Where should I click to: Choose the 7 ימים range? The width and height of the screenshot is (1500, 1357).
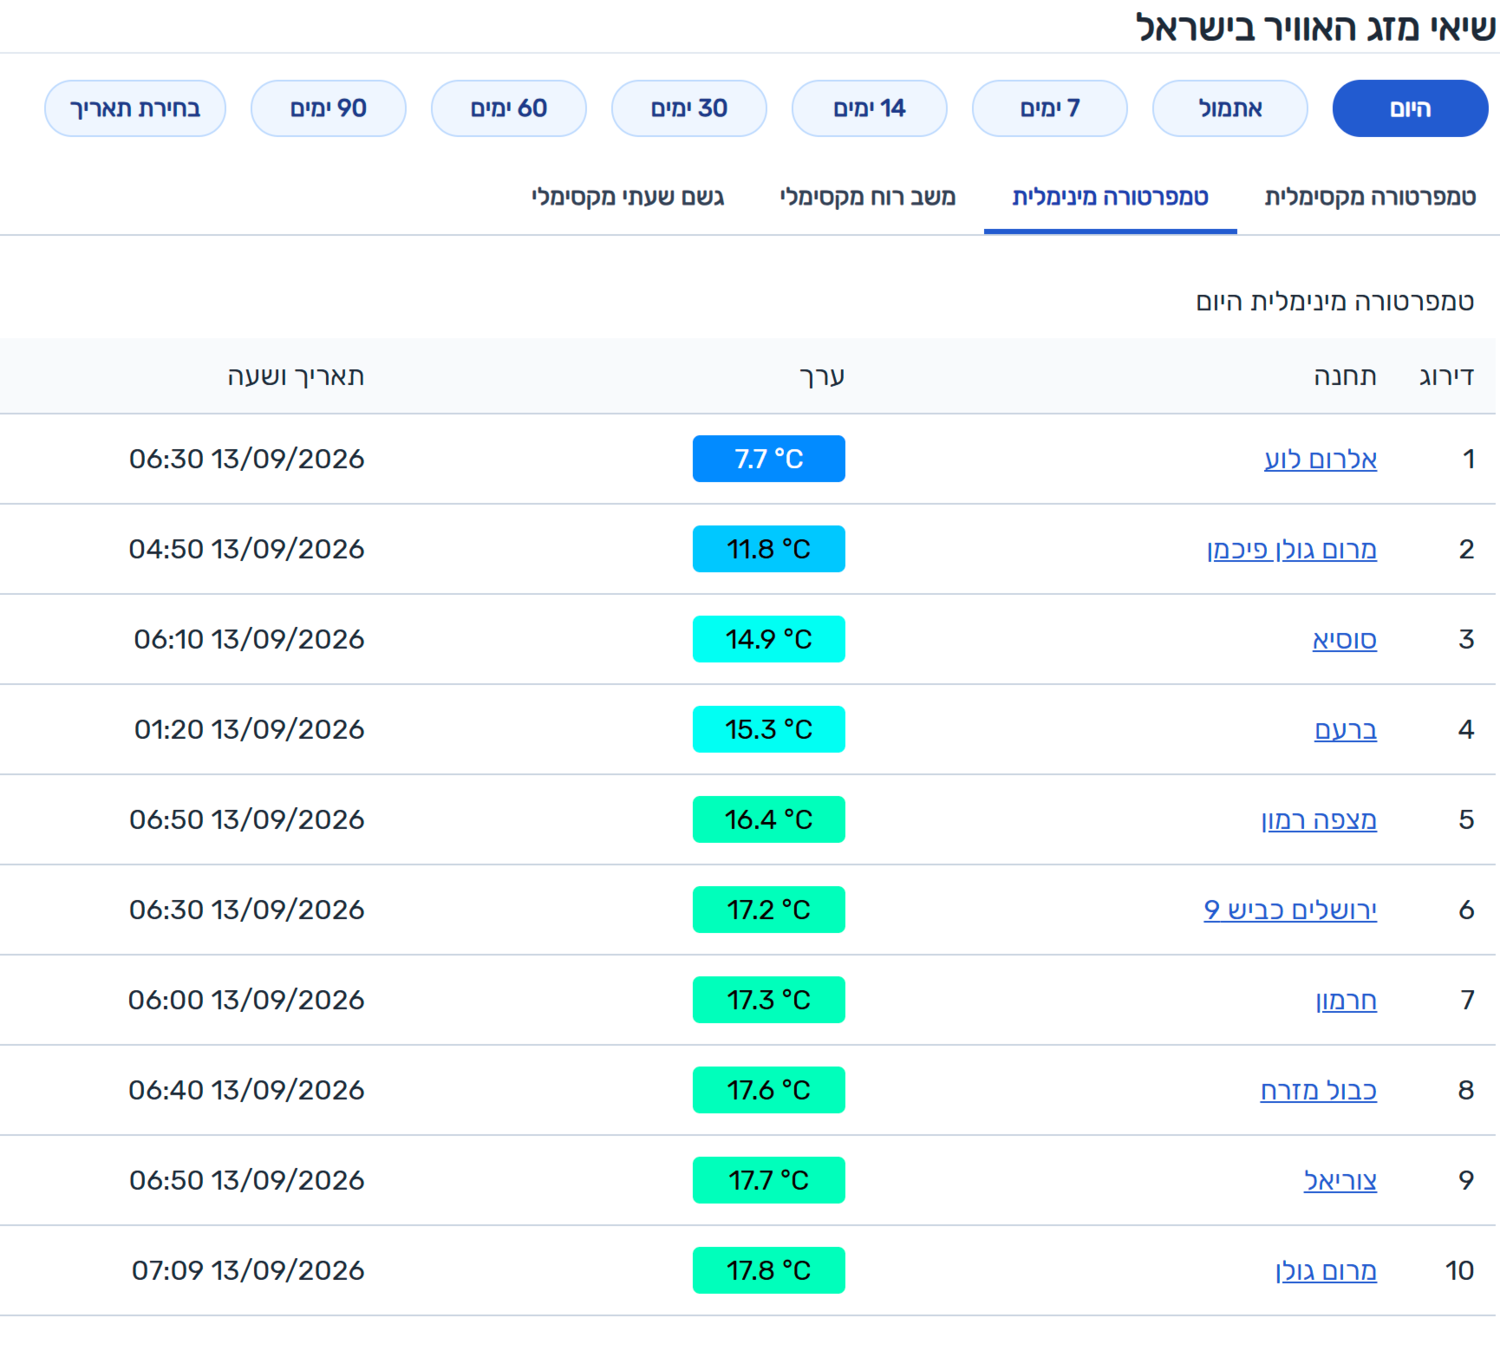coord(1050,108)
